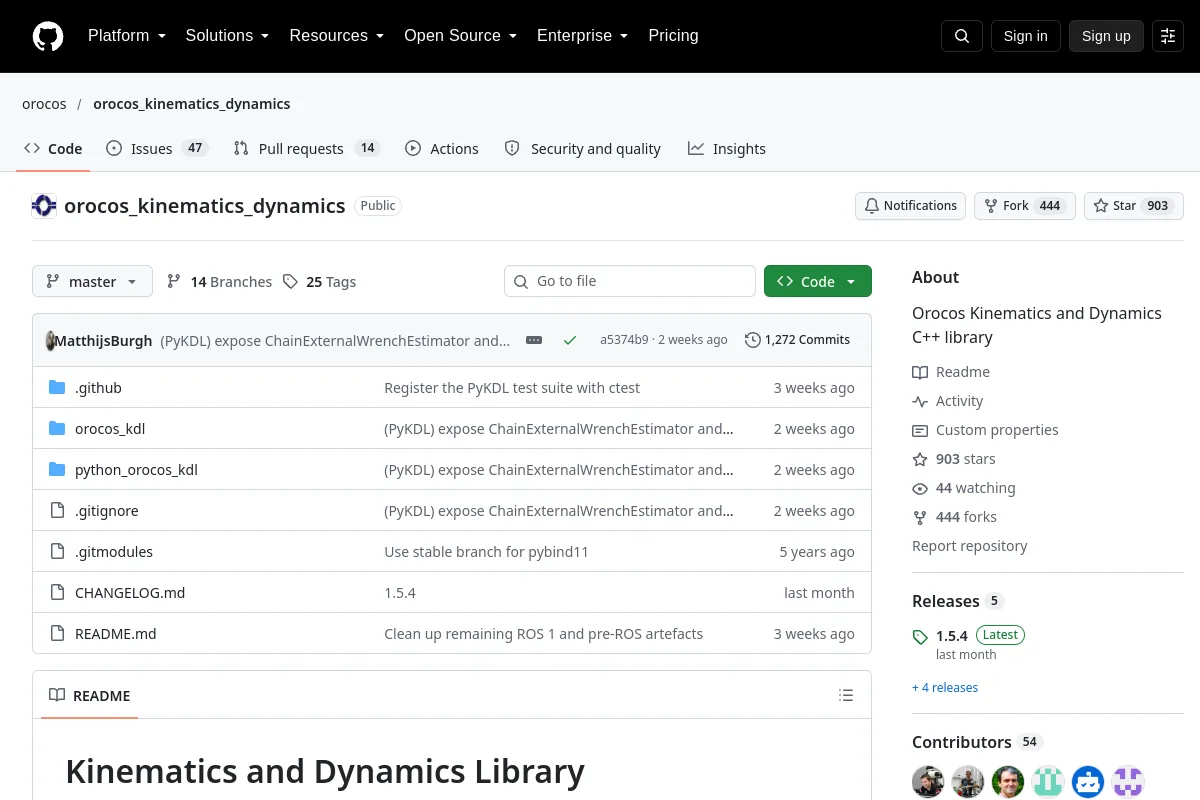Expand the Solutions menu

point(228,36)
